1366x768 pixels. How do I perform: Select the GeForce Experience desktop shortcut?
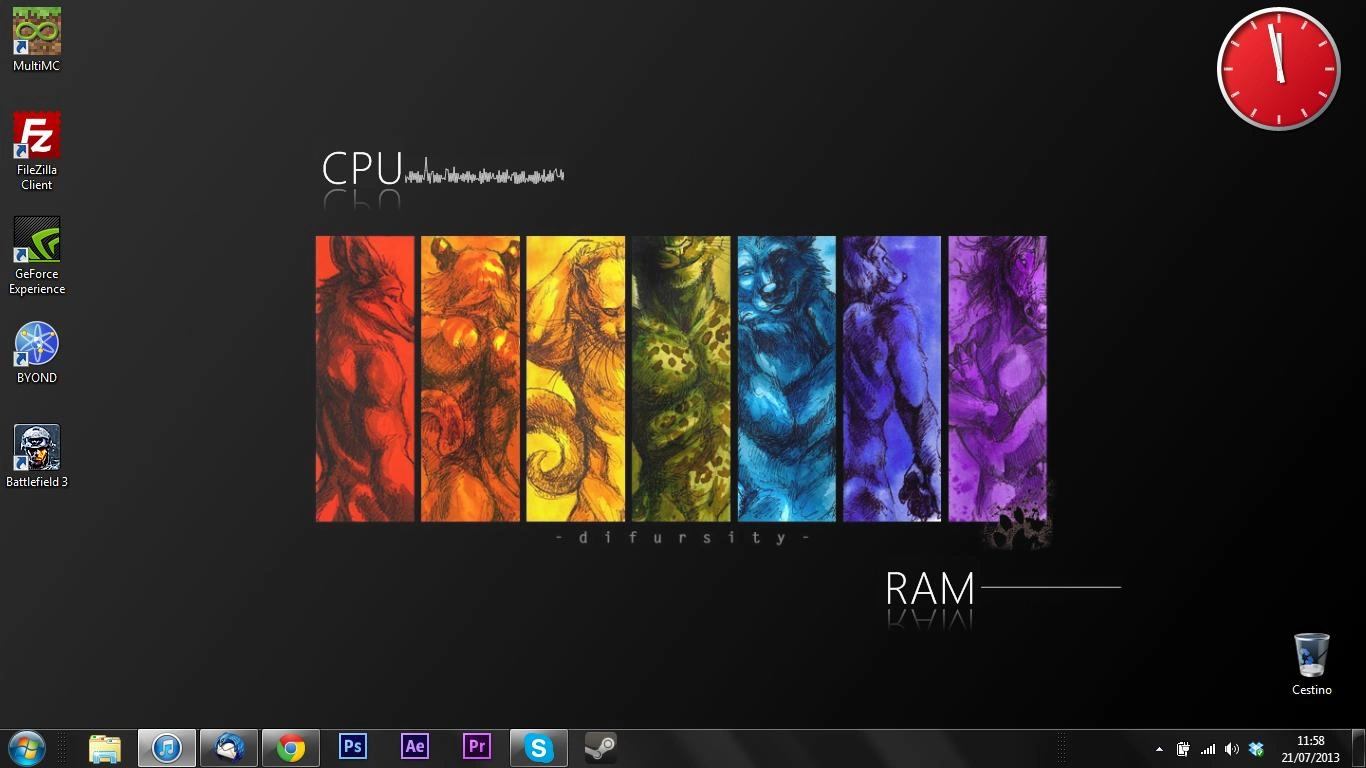click(37, 256)
